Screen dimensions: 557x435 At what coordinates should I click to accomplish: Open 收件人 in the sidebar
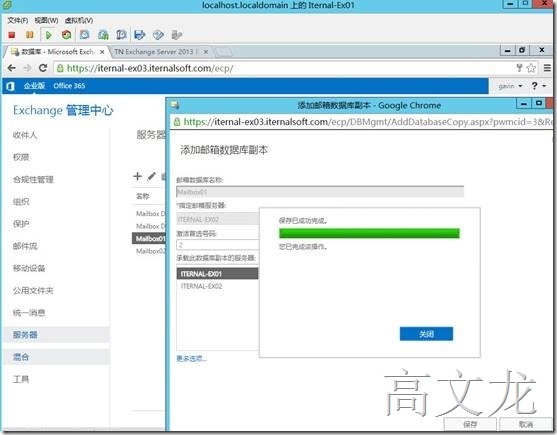(x=25, y=135)
